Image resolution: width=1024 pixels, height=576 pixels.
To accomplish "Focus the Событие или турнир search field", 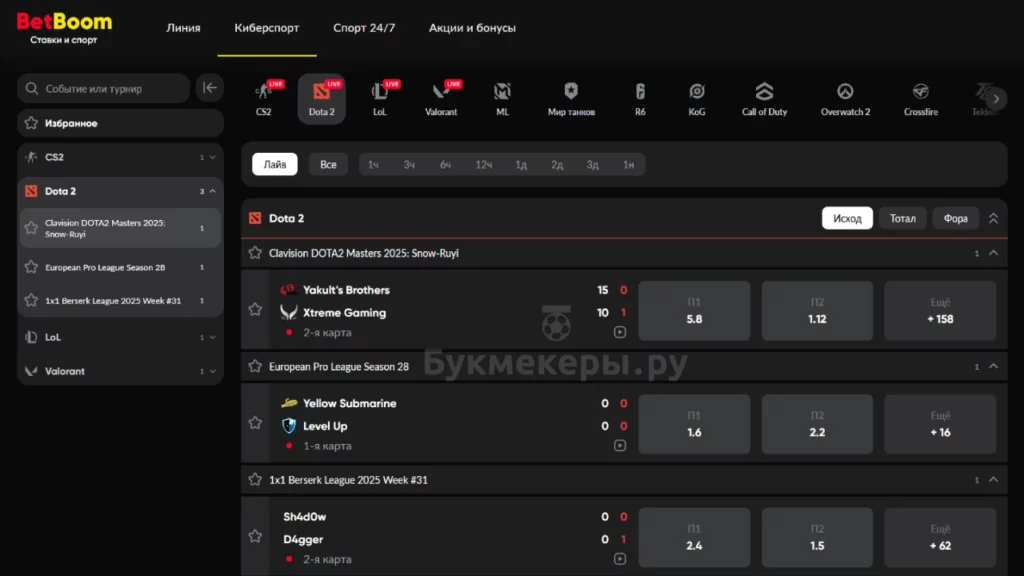I will tap(104, 88).
